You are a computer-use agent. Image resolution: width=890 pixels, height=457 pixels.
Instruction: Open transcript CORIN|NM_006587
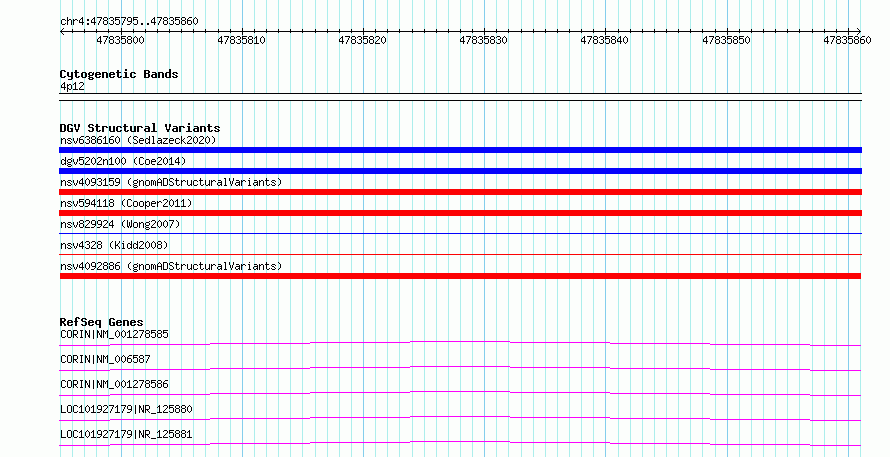[x=105, y=359]
